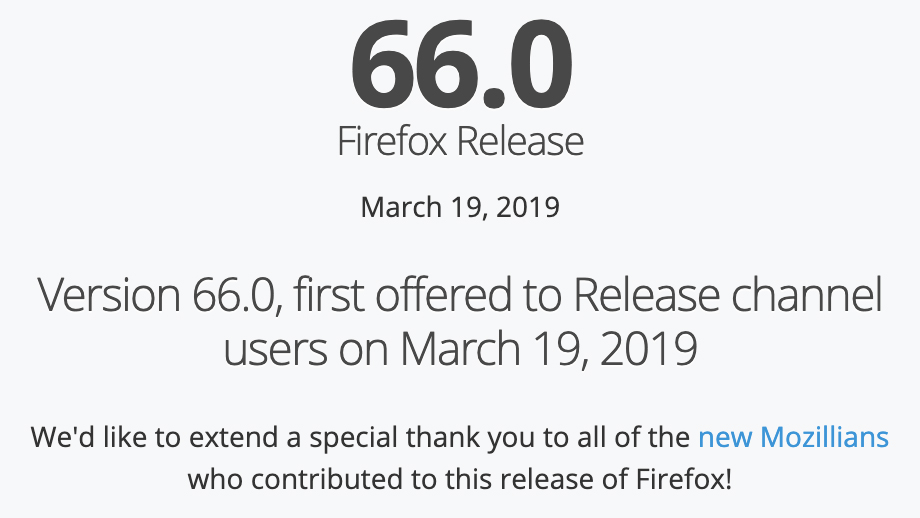Click the word users in the heading
920x518 pixels.
[x=275, y=348]
